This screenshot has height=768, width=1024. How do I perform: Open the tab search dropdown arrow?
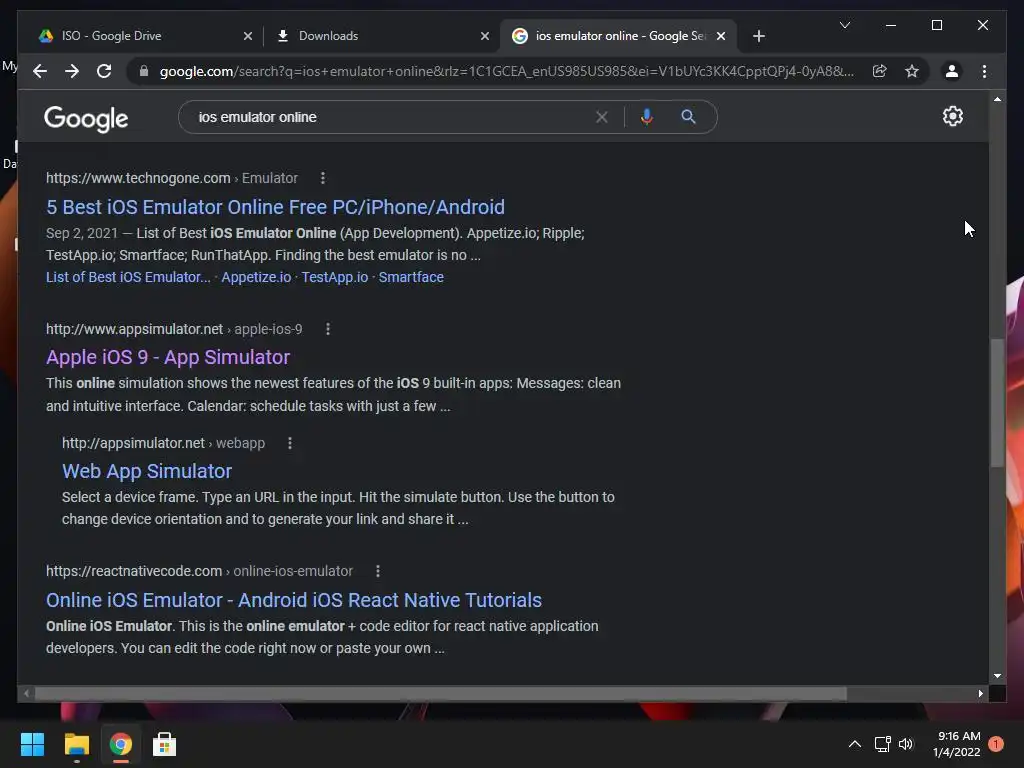pyautogui.click(x=844, y=25)
